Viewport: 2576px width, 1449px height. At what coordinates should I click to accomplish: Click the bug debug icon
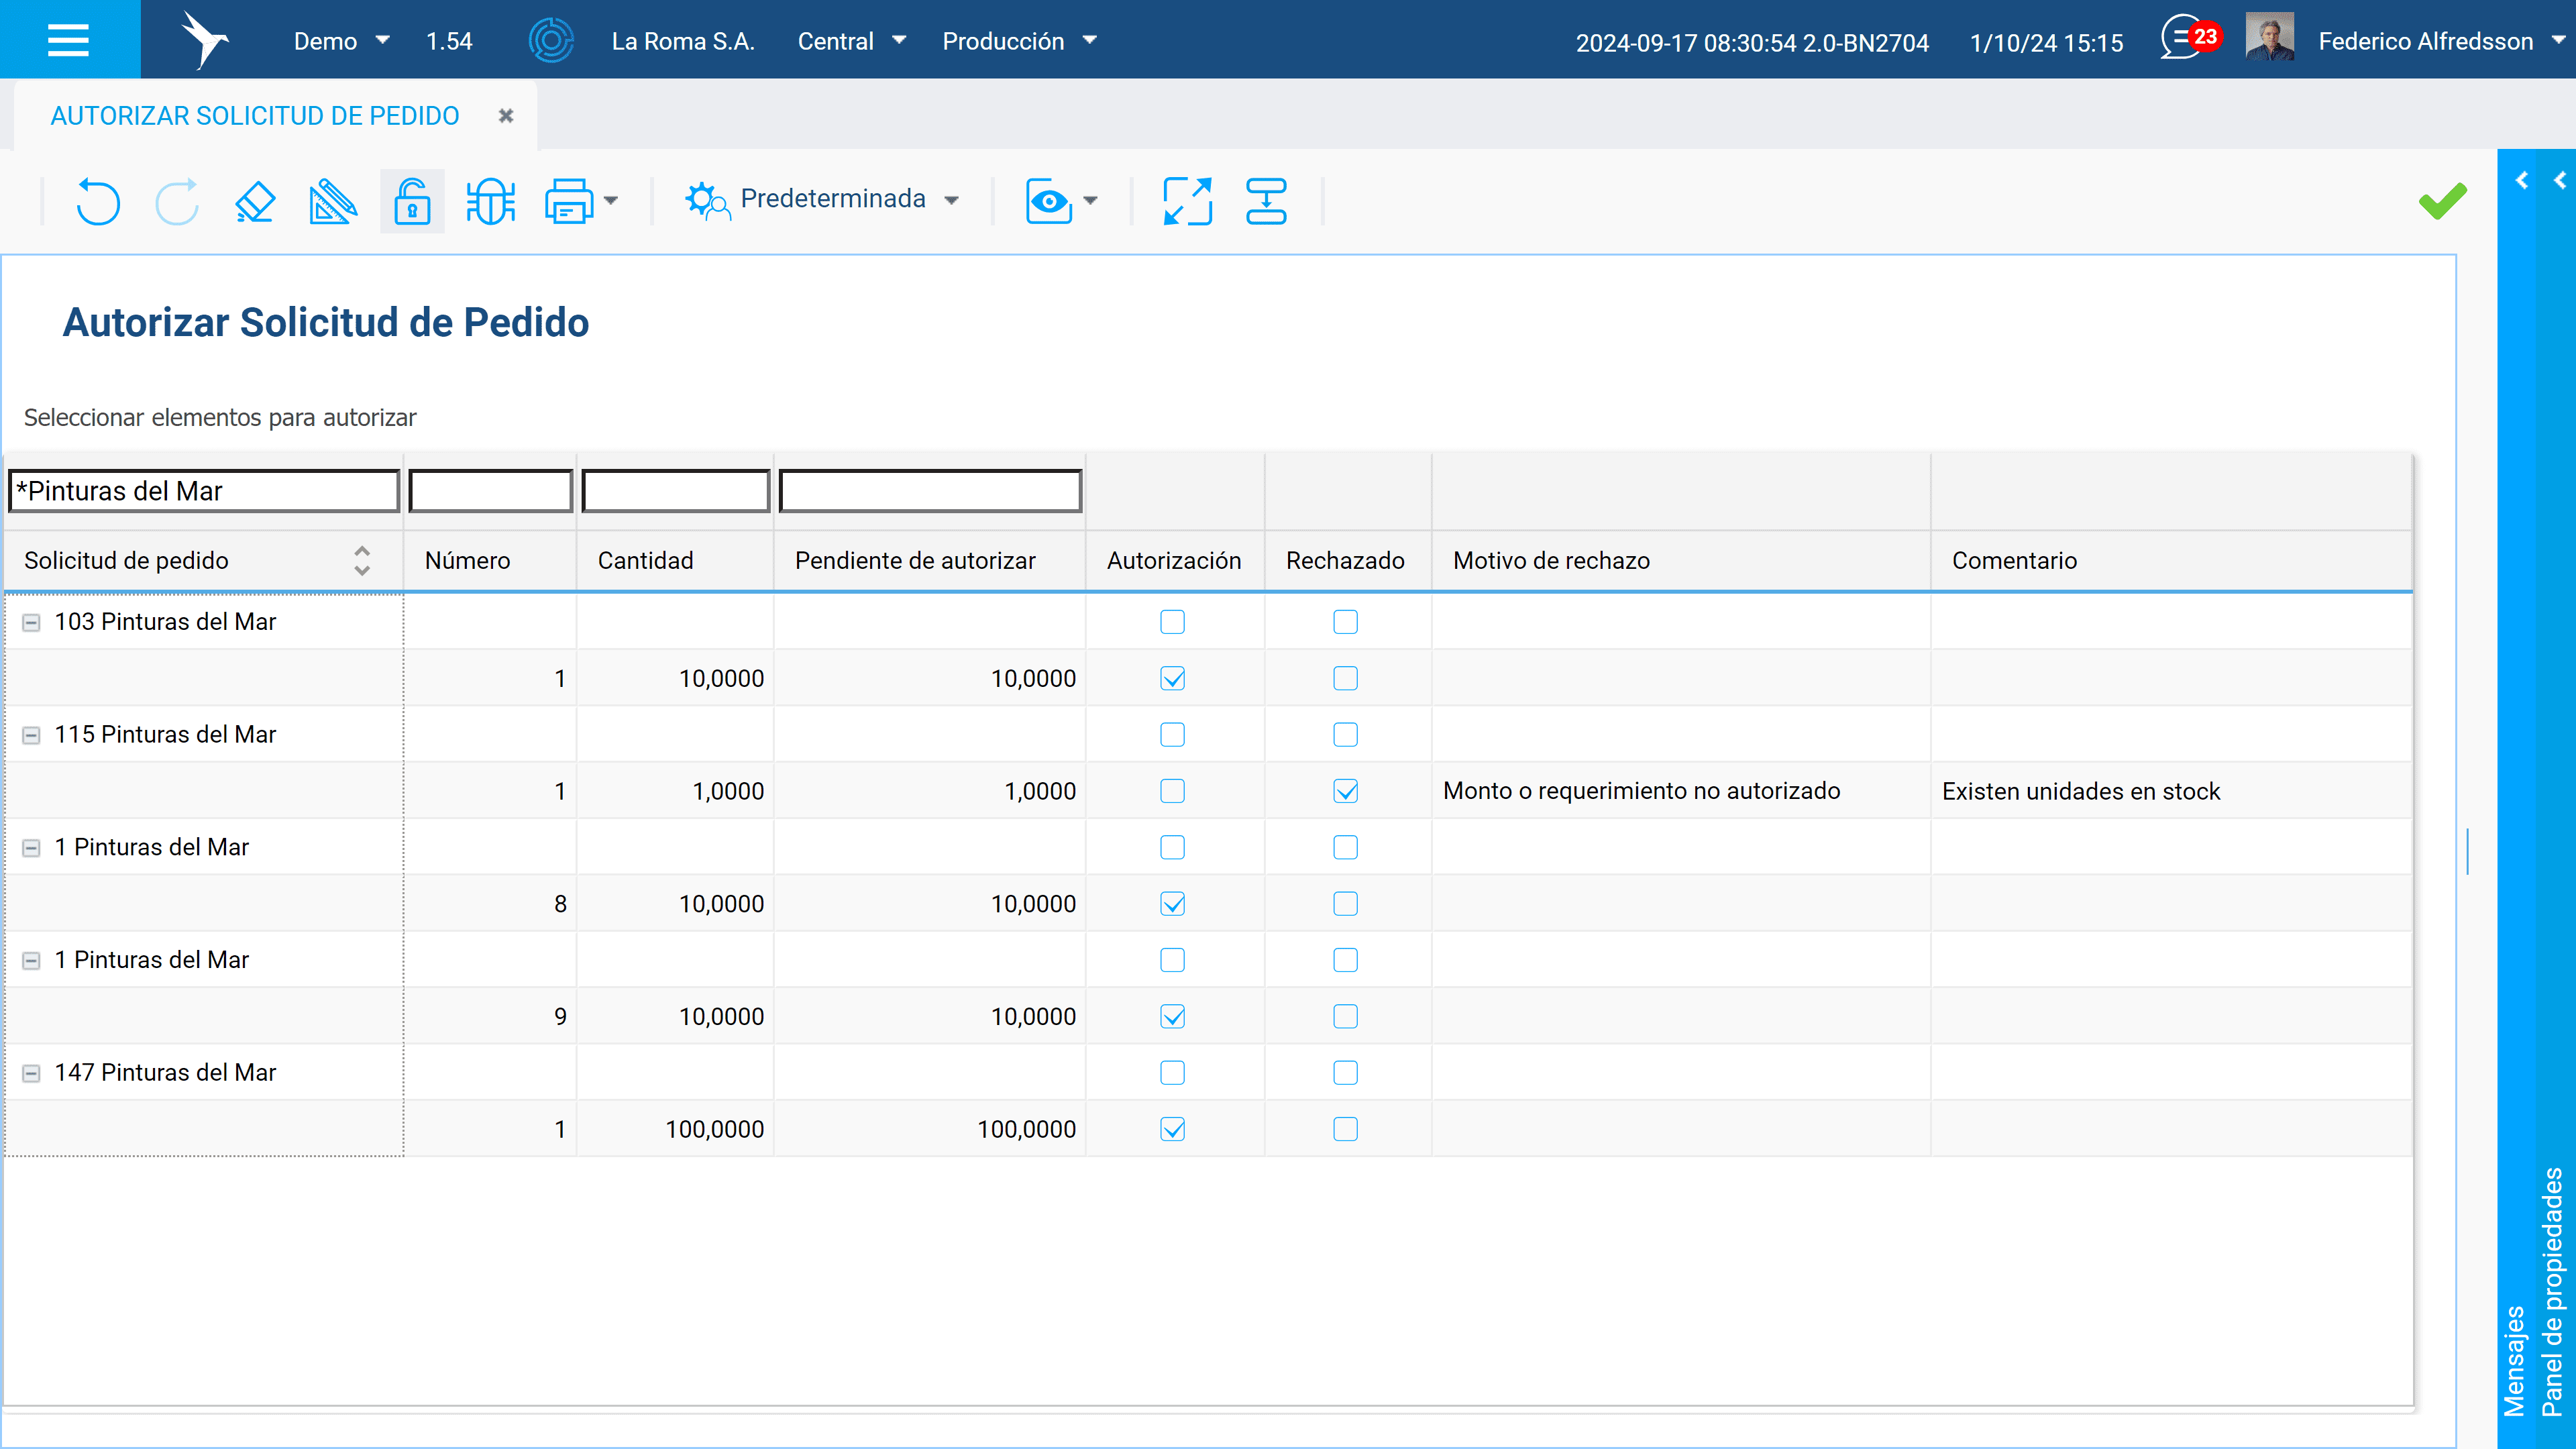pyautogui.click(x=490, y=201)
